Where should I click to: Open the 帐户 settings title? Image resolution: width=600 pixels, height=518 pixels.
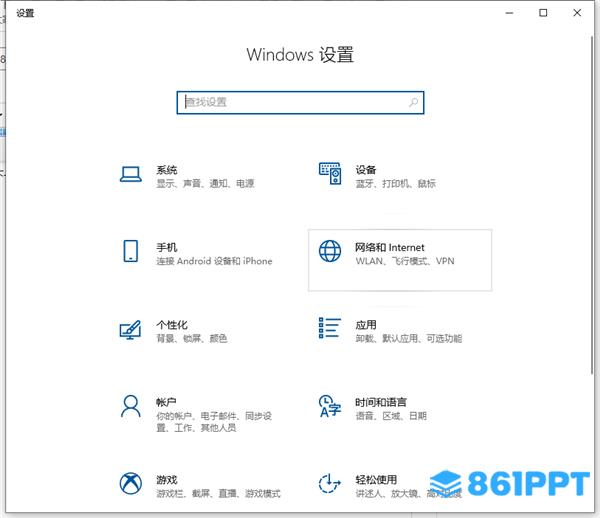point(166,402)
